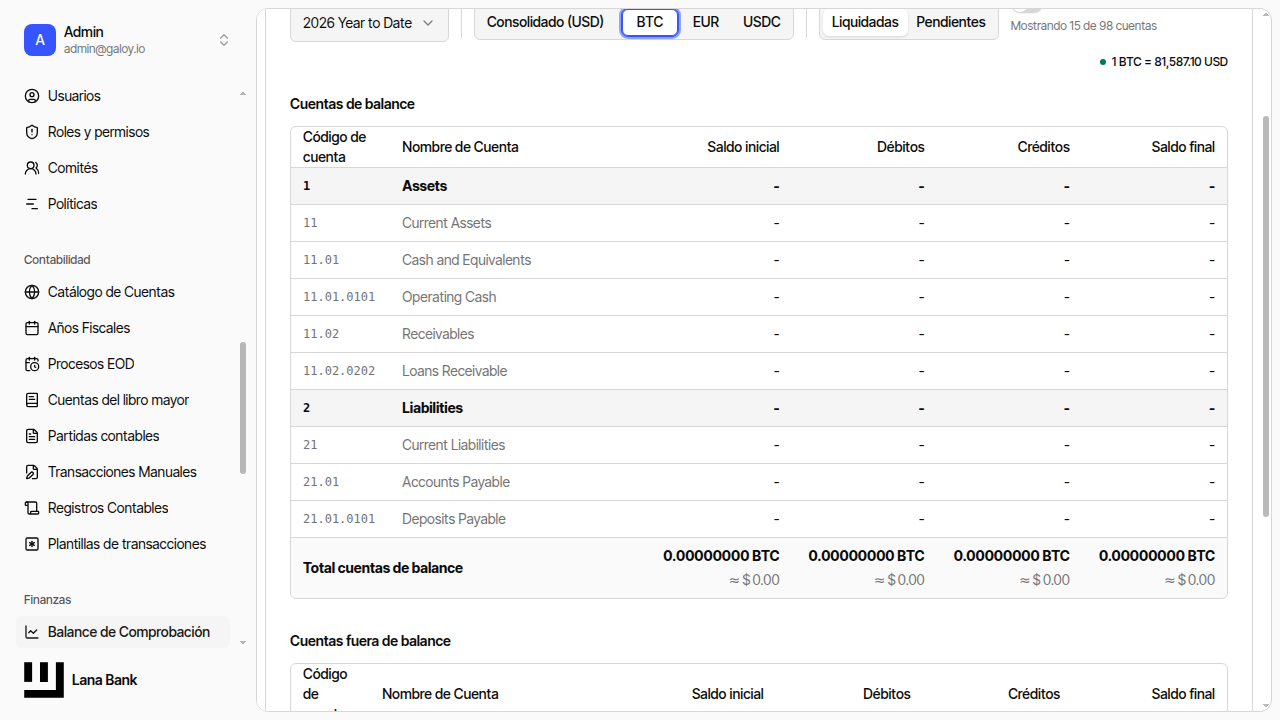Click the BTC exchange rate text

pyautogui.click(x=1170, y=62)
